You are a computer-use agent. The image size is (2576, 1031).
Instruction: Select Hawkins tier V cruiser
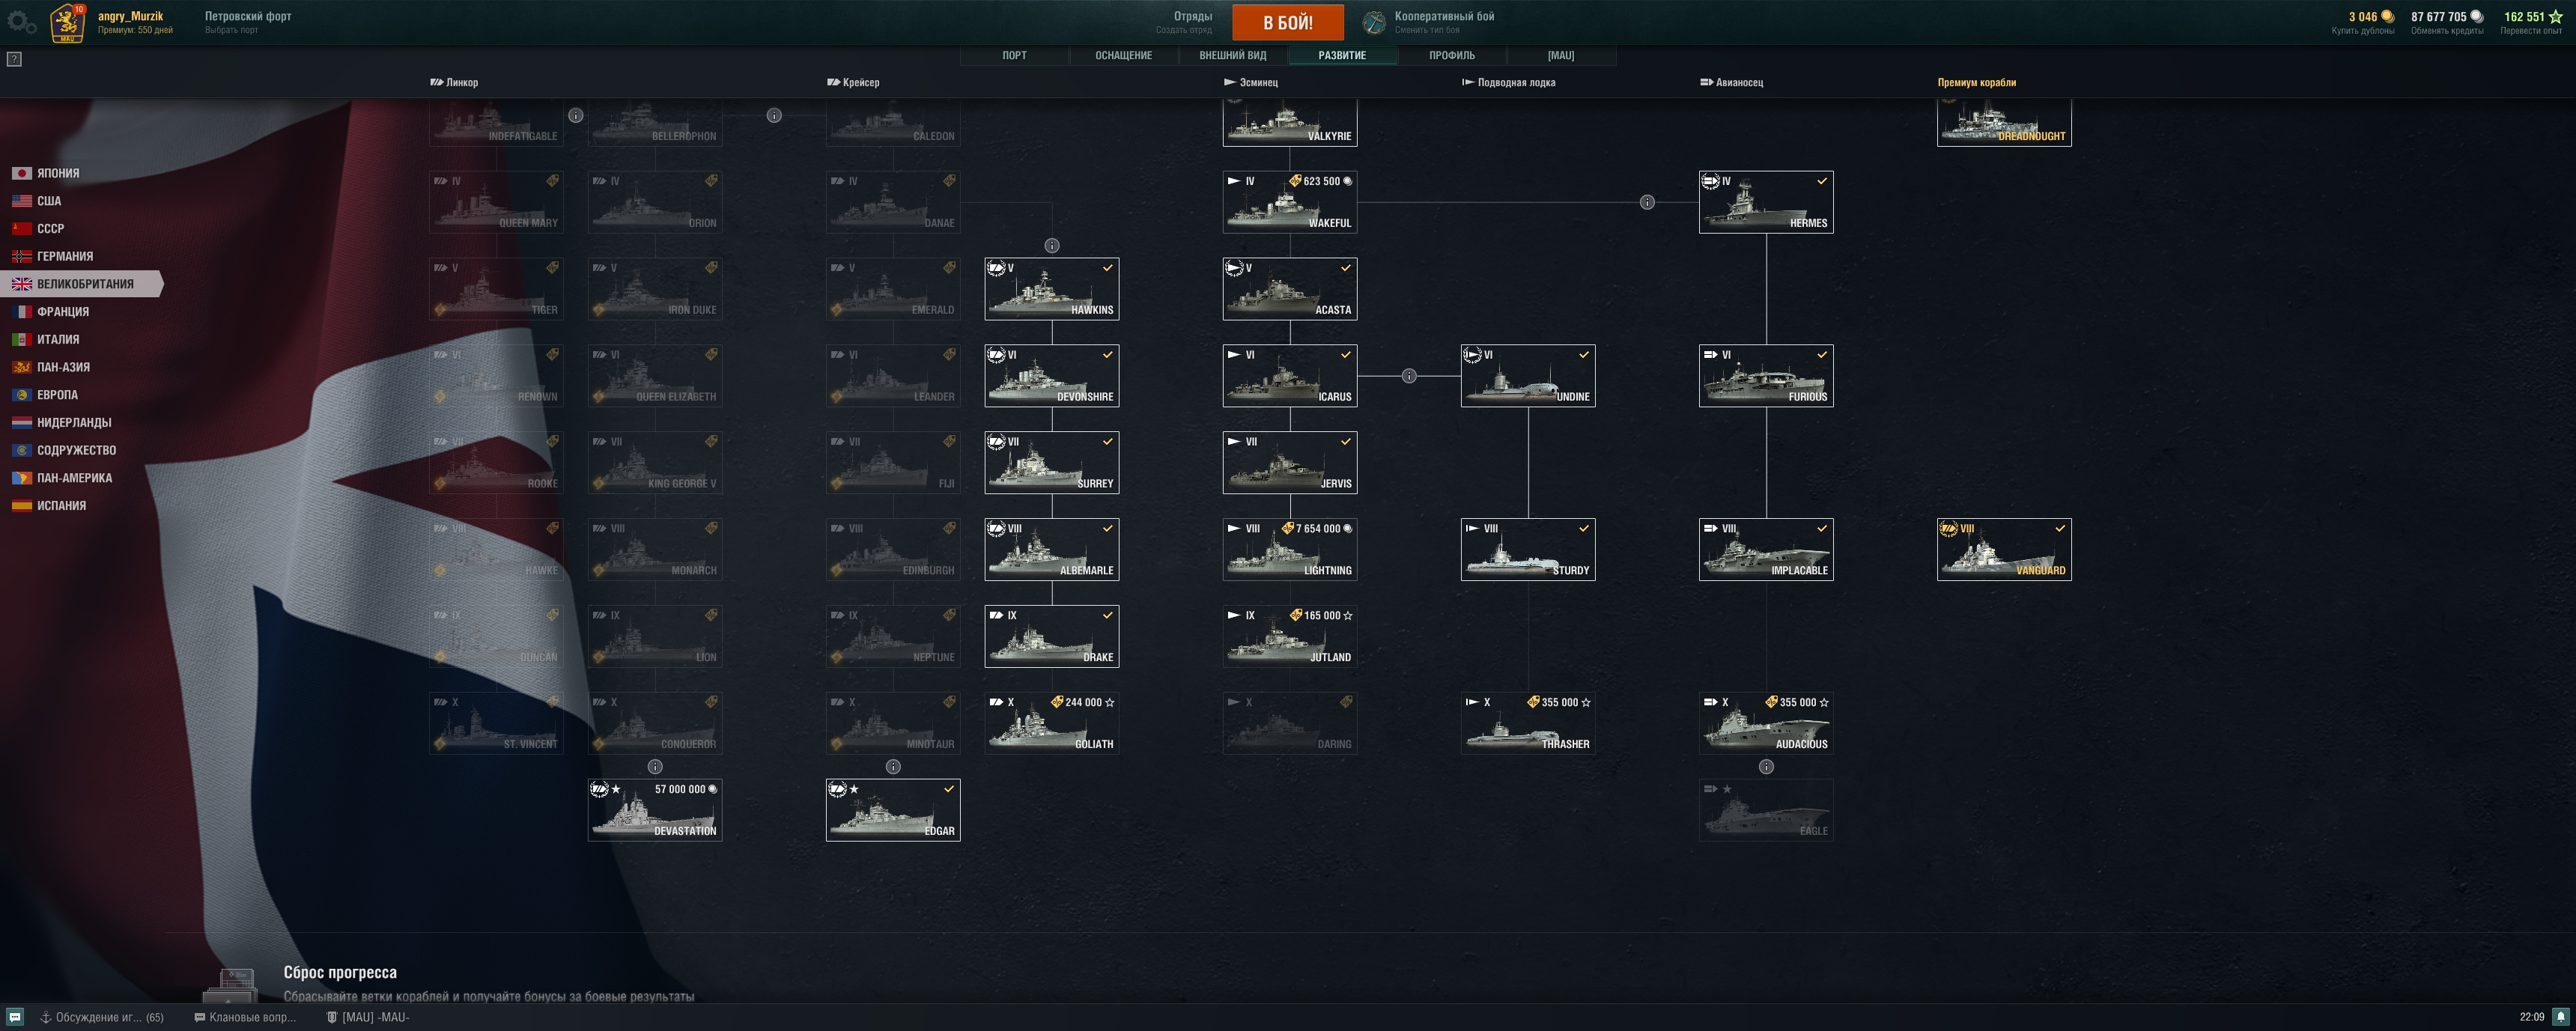[x=1052, y=289]
